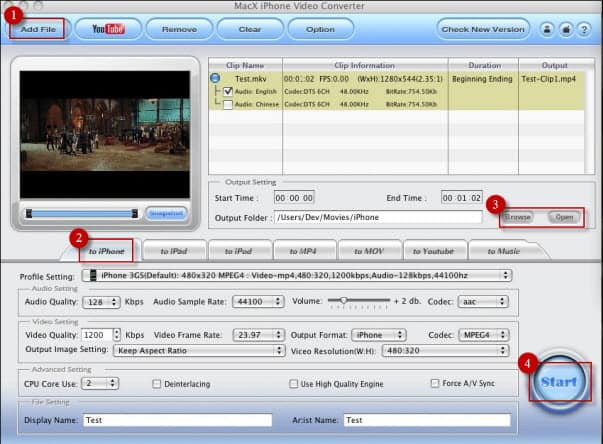Click the Start Time field
603x444 pixels.
[294, 198]
